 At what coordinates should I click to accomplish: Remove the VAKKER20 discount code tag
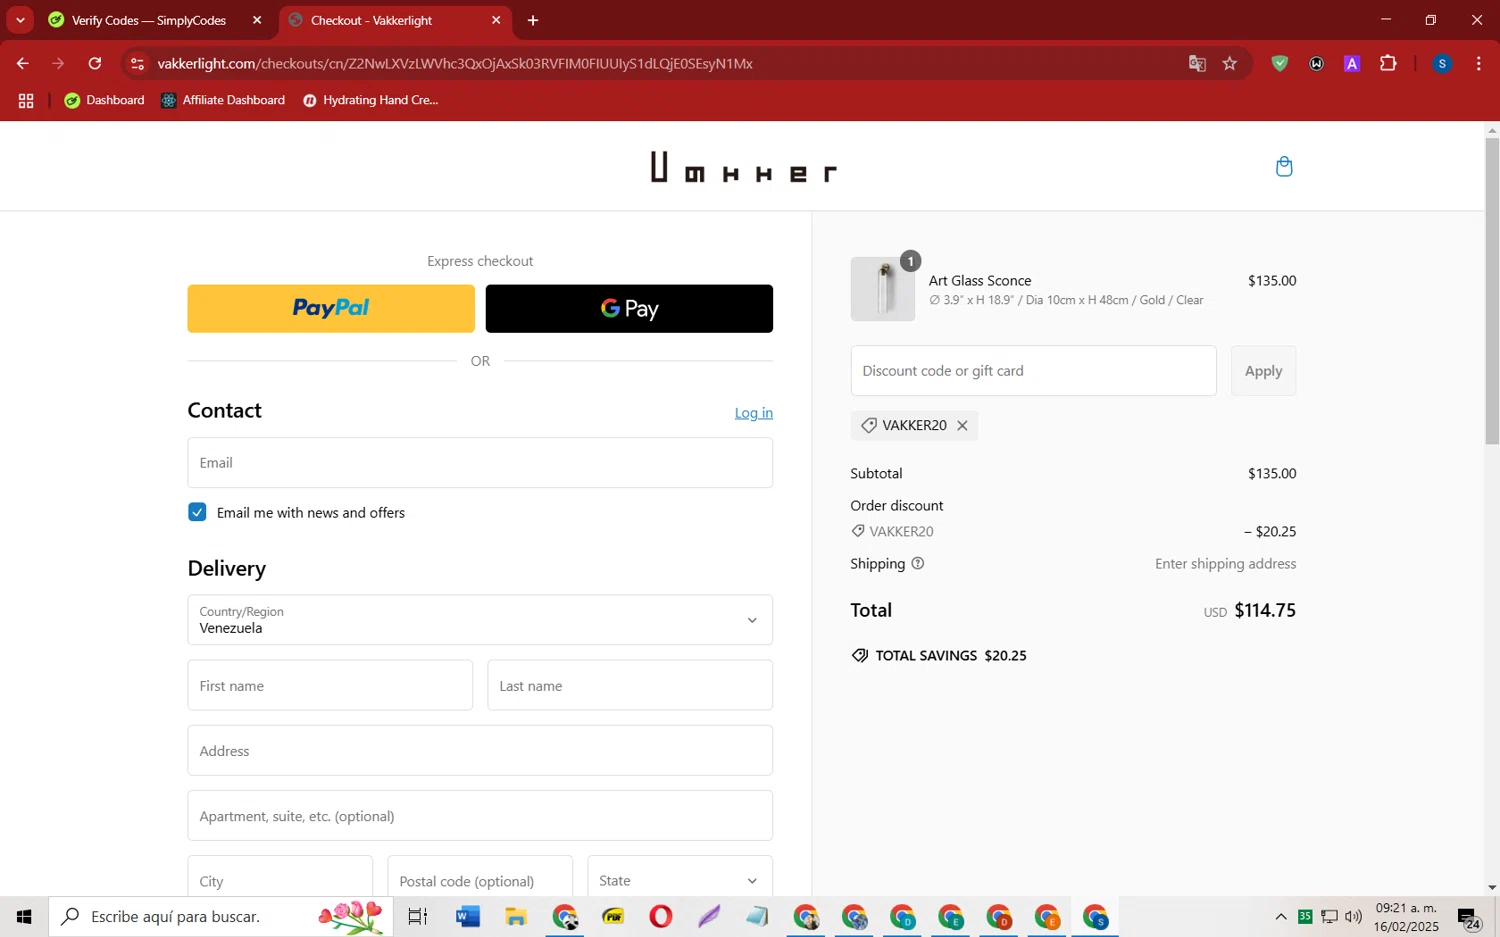(962, 425)
